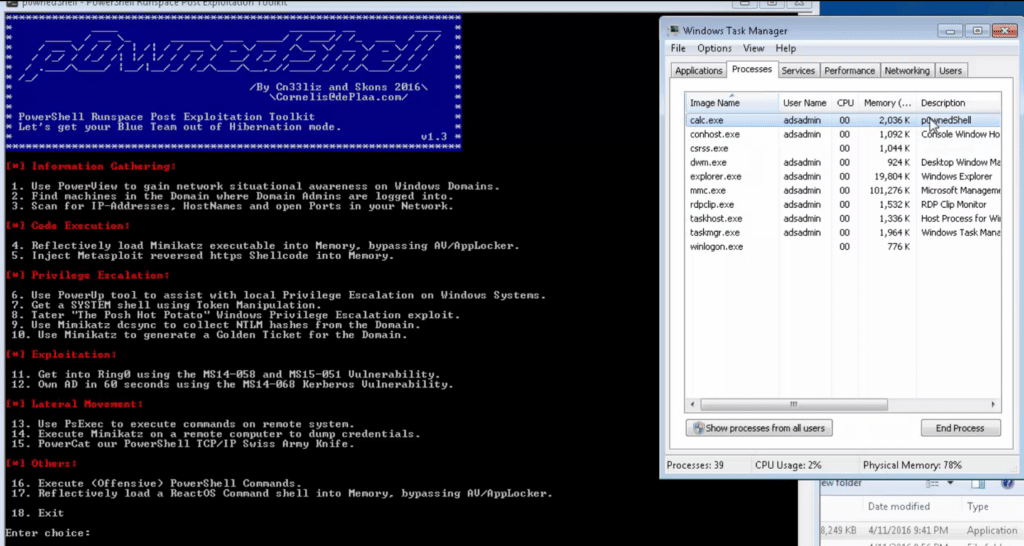Sort processes by CPU column
Screen dimensions: 1024x546
(x=845, y=103)
